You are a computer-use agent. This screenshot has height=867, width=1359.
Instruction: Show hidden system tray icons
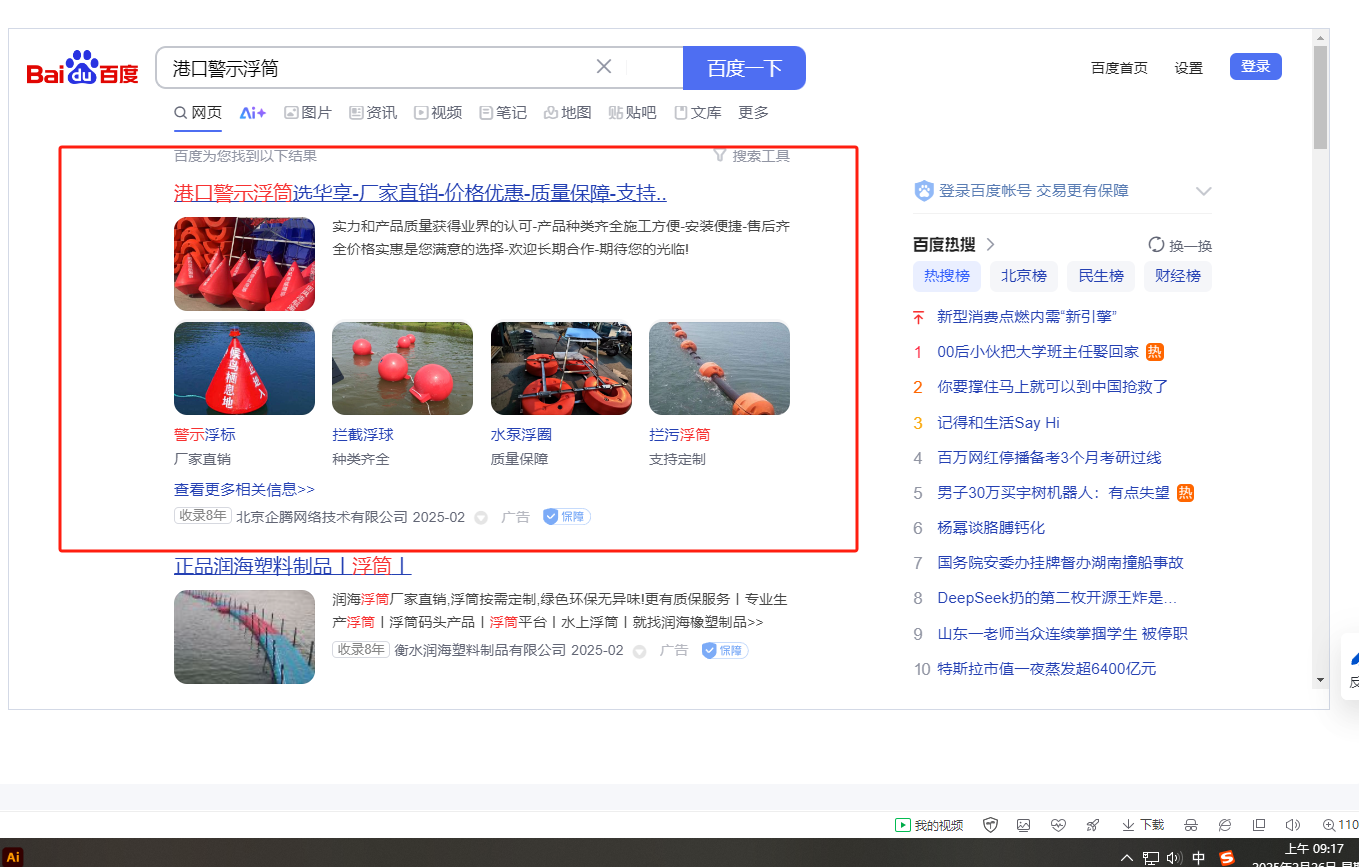click(1127, 858)
